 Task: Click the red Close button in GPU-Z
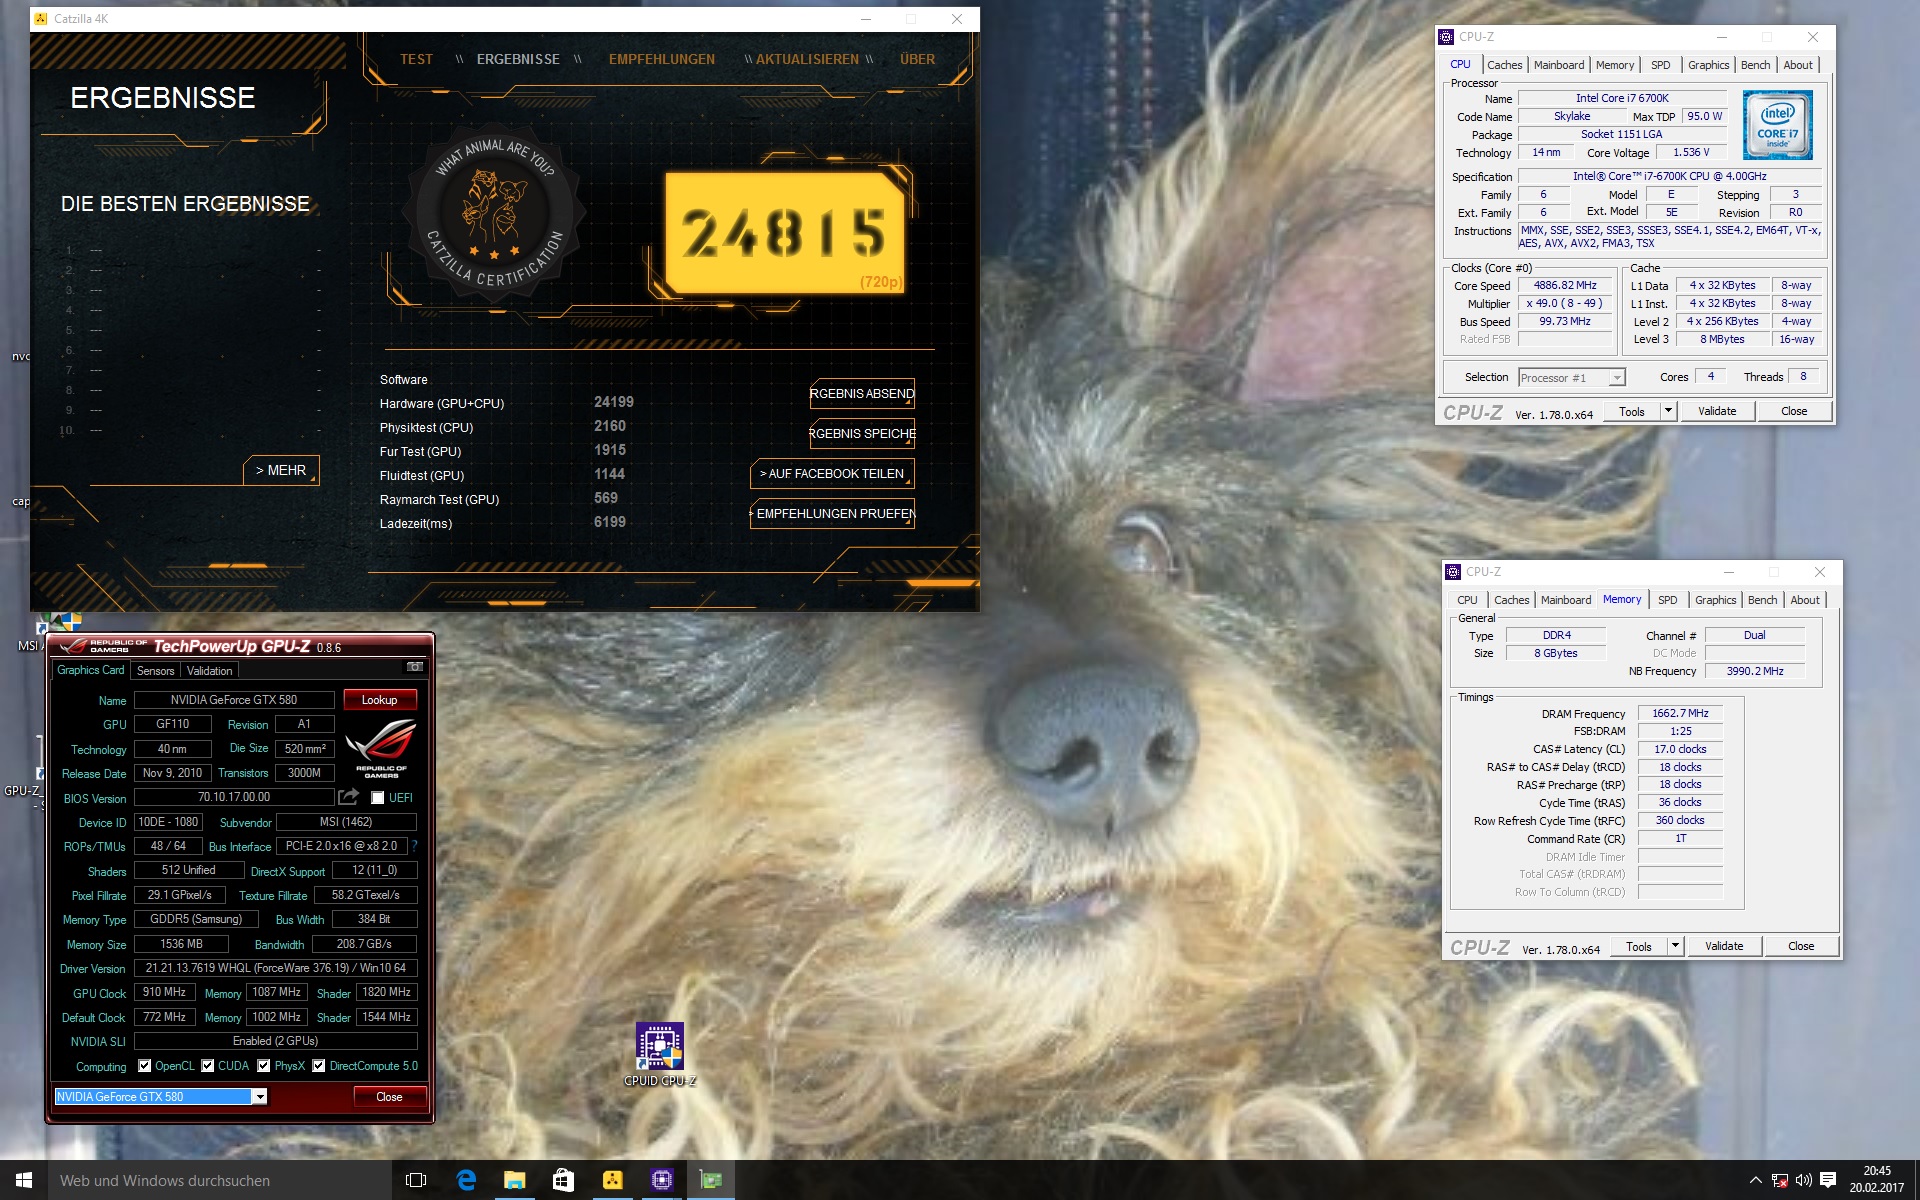389,1097
